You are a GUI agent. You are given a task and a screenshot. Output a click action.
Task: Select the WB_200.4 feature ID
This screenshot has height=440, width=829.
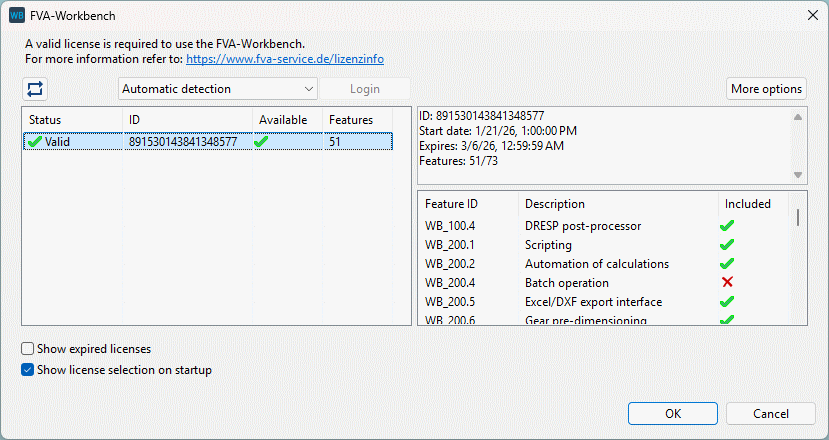pos(449,283)
